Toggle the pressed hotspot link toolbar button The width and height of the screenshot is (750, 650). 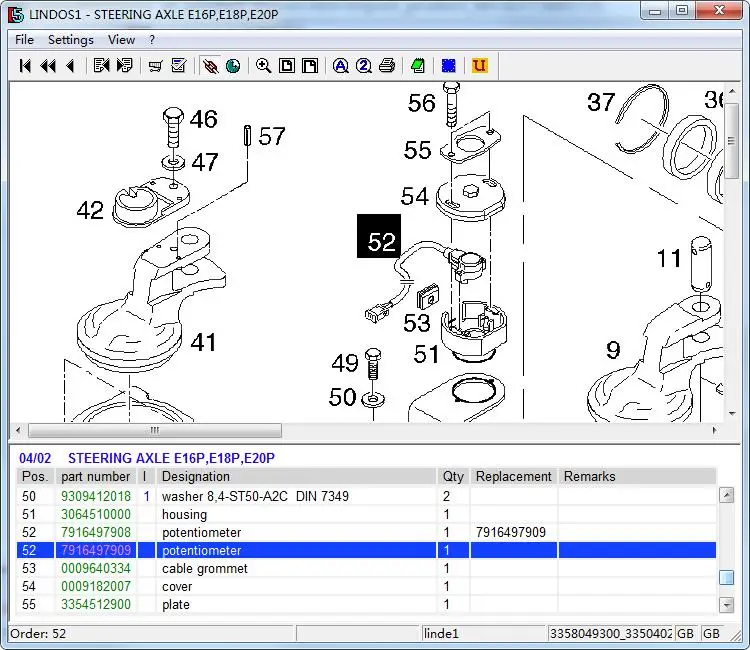pos(210,66)
